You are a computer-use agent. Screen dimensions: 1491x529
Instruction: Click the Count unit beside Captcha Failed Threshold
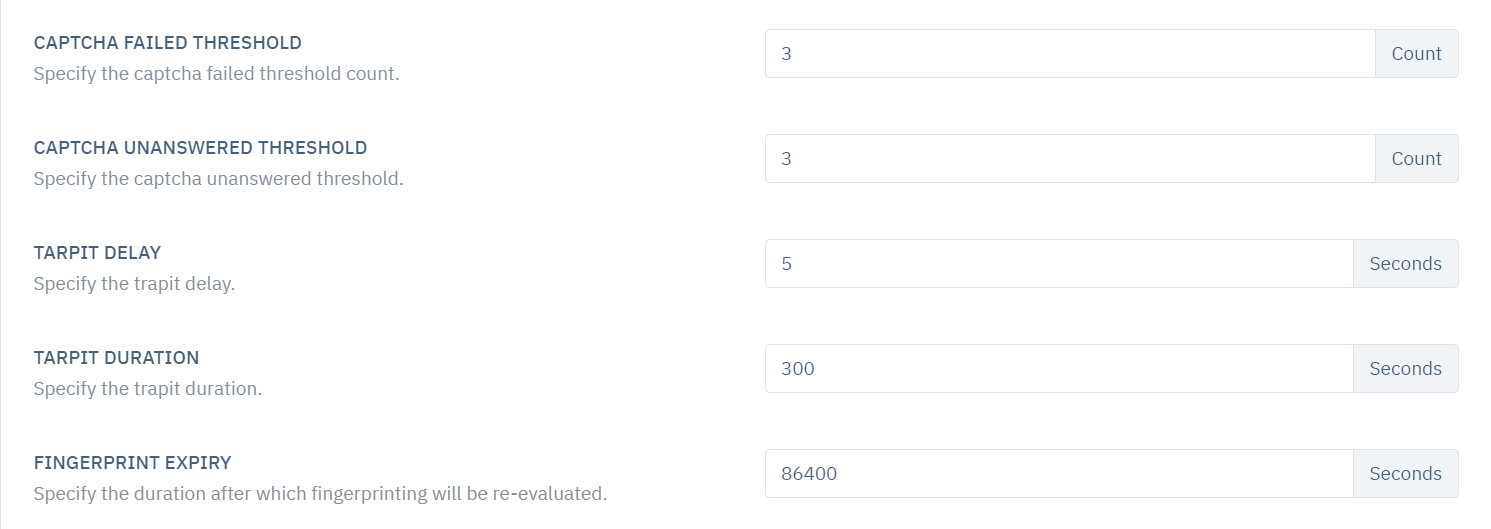tap(1417, 54)
